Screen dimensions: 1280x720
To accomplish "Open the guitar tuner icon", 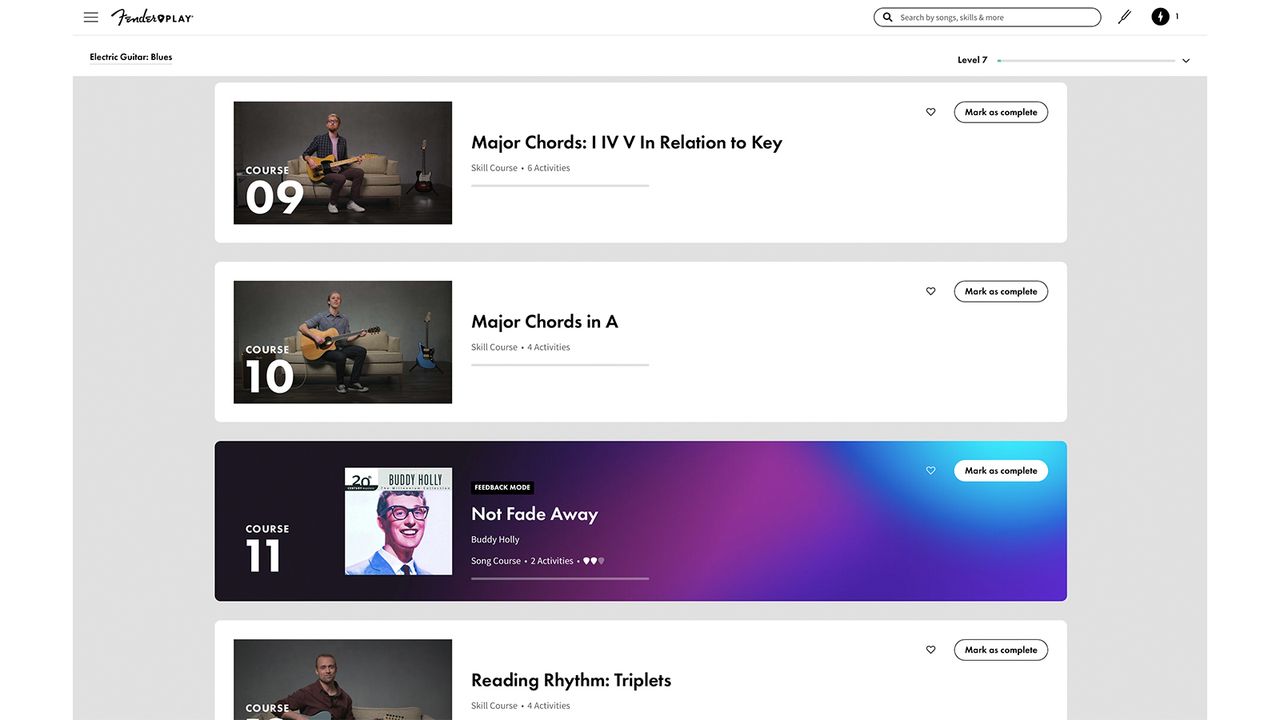I will (x=1124, y=17).
